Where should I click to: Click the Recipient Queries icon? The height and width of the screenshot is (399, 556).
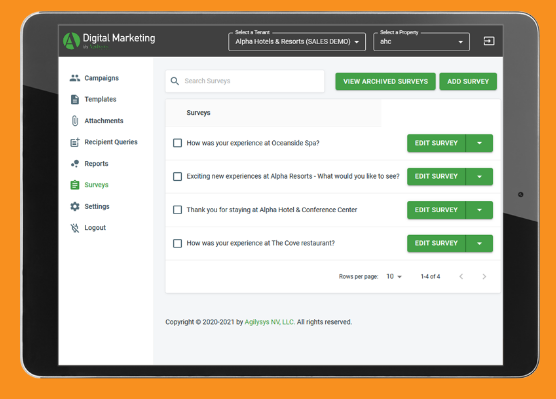[x=75, y=142]
